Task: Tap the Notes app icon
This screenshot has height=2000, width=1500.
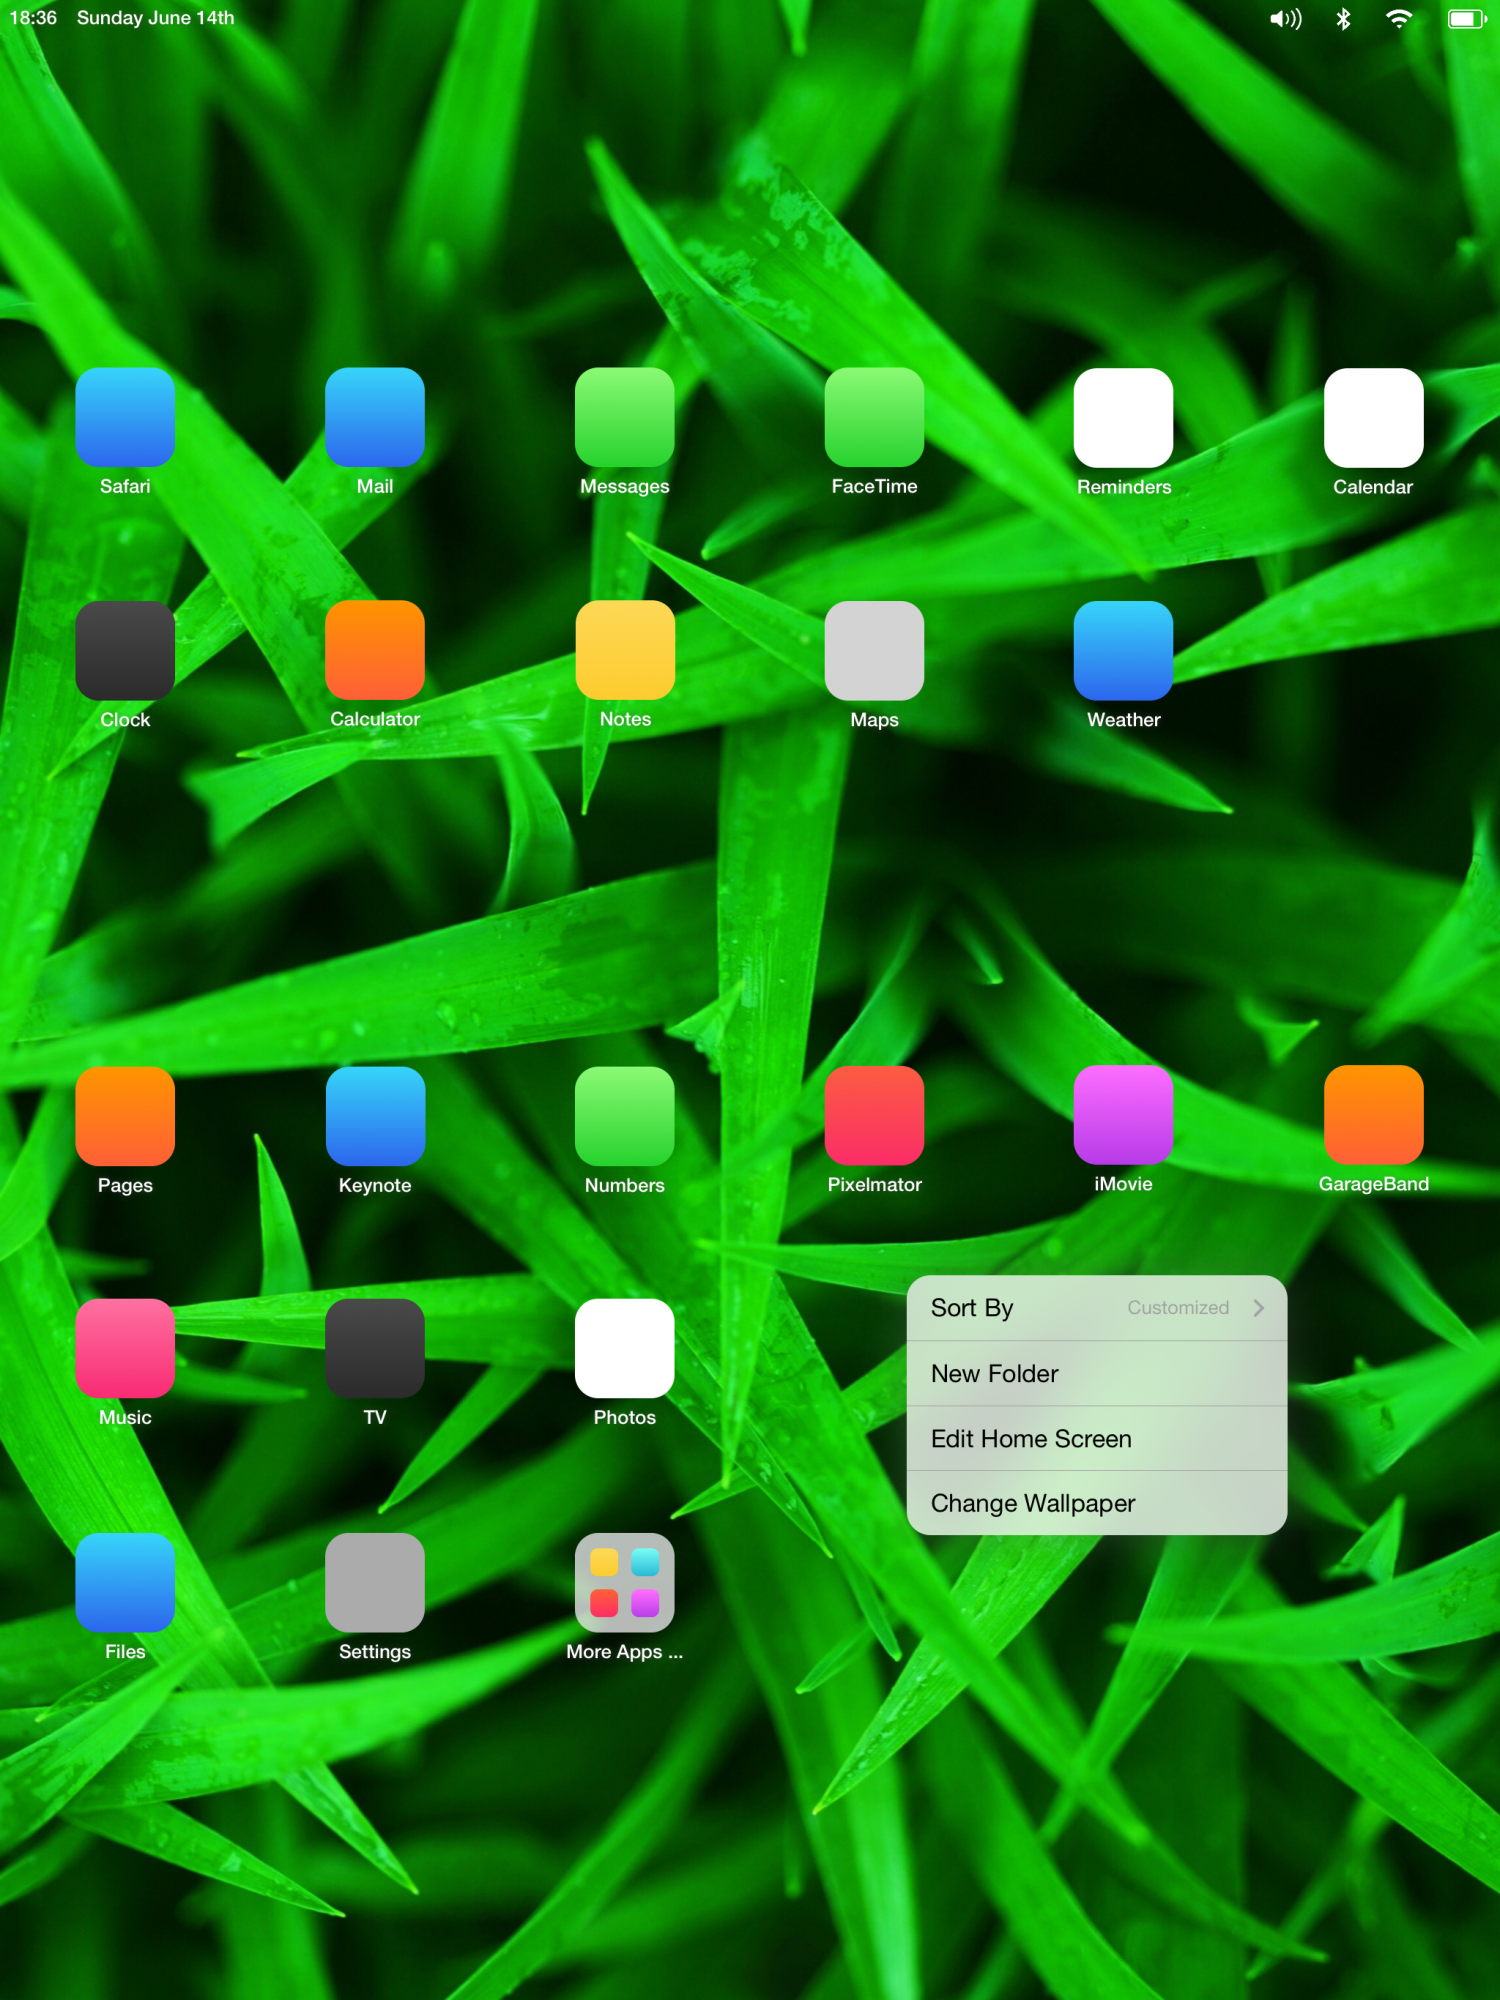Action: [x=625, y=650]
